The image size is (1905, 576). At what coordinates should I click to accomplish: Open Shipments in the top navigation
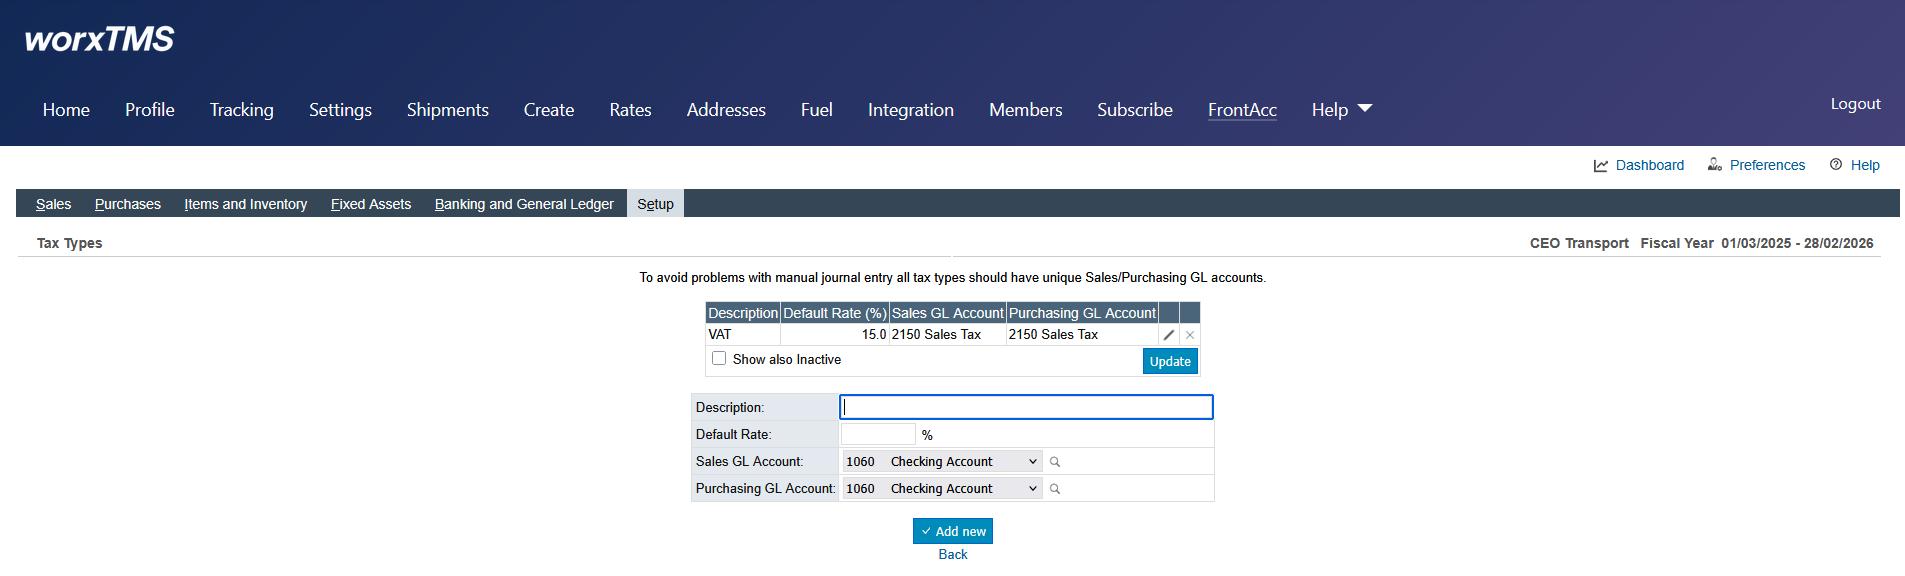coord(447,110)
